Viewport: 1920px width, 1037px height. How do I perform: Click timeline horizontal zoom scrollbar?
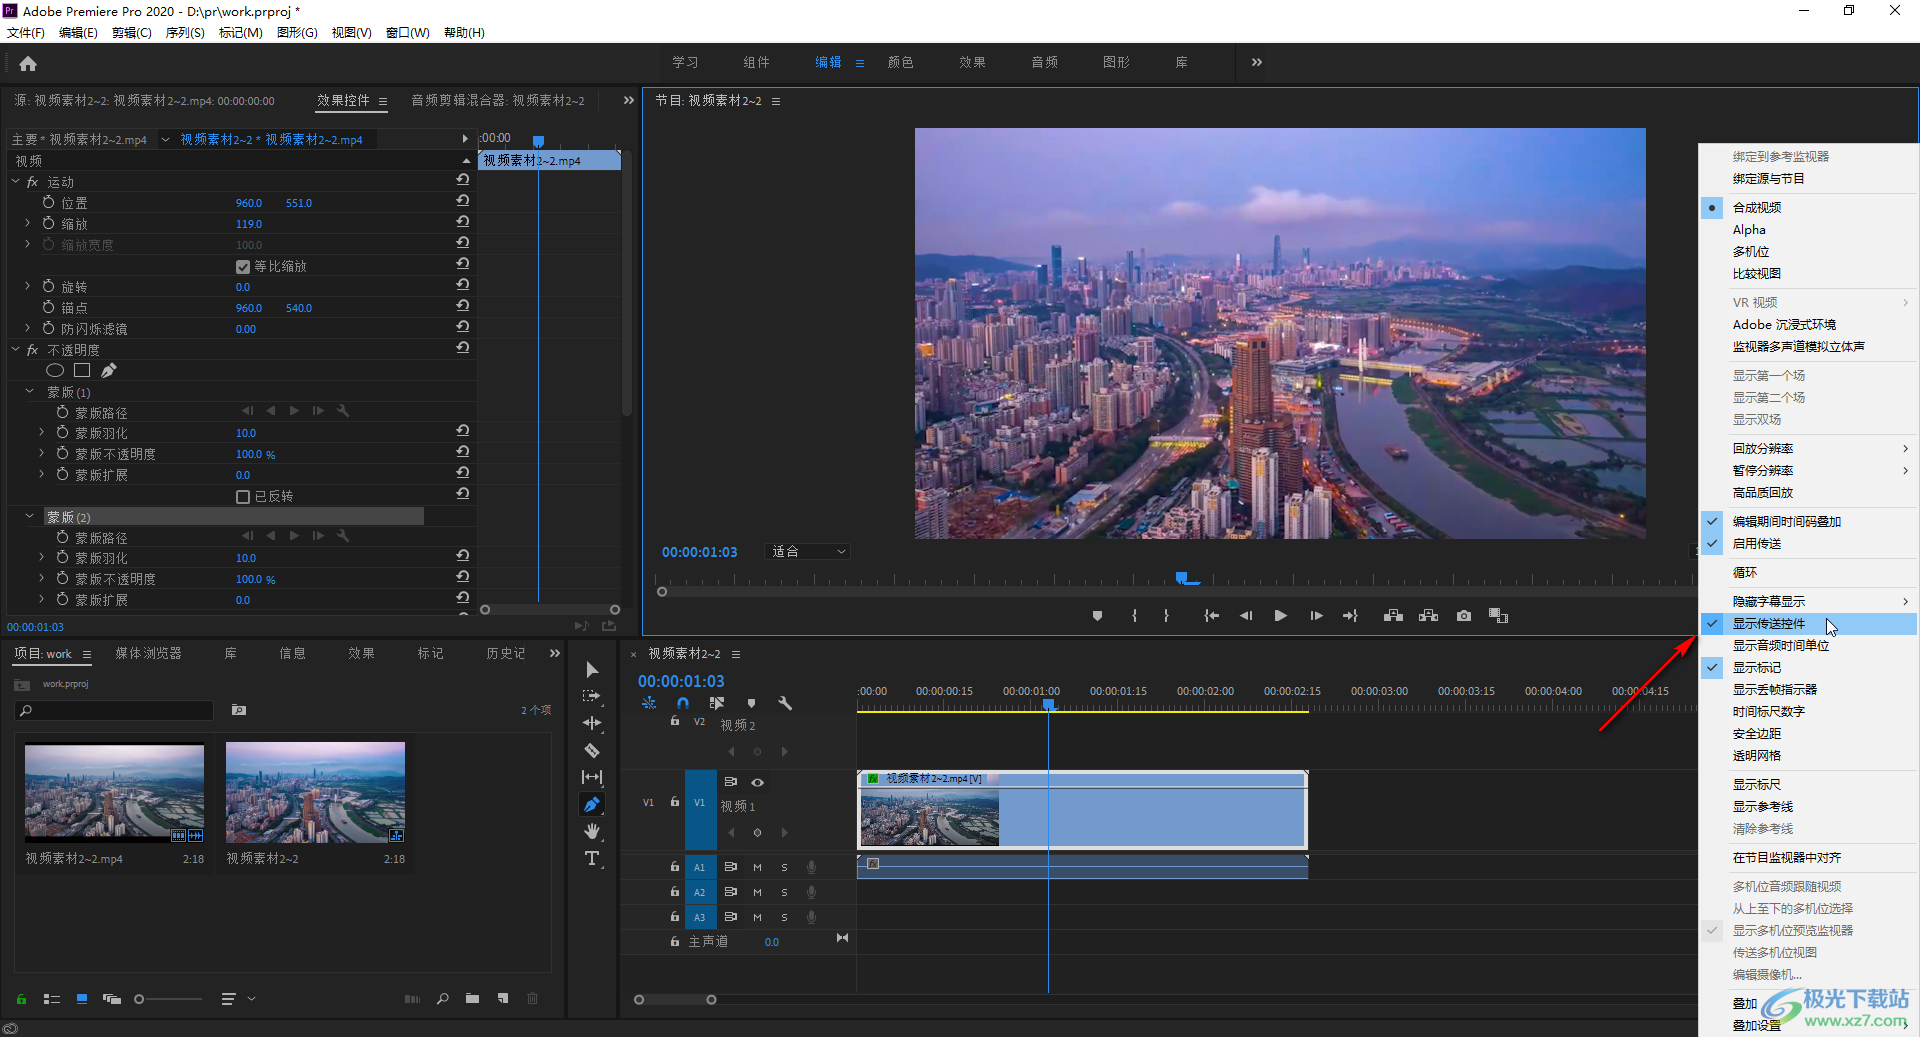[x=675, y=1000]
